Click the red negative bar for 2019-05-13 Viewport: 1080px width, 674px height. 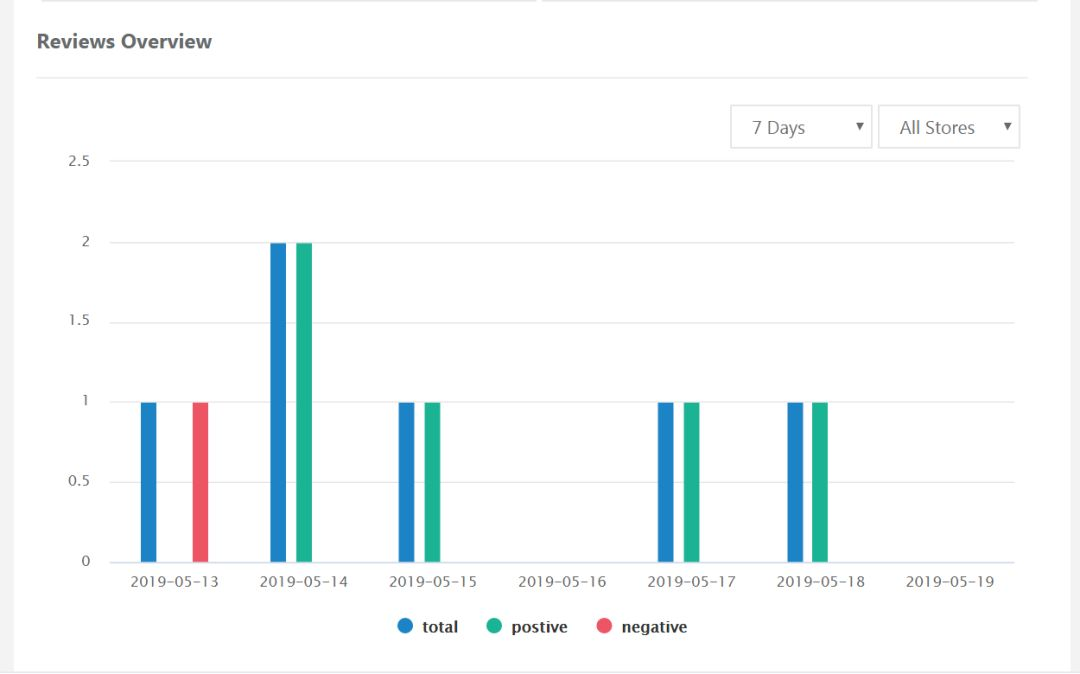[x=200, y=482]
